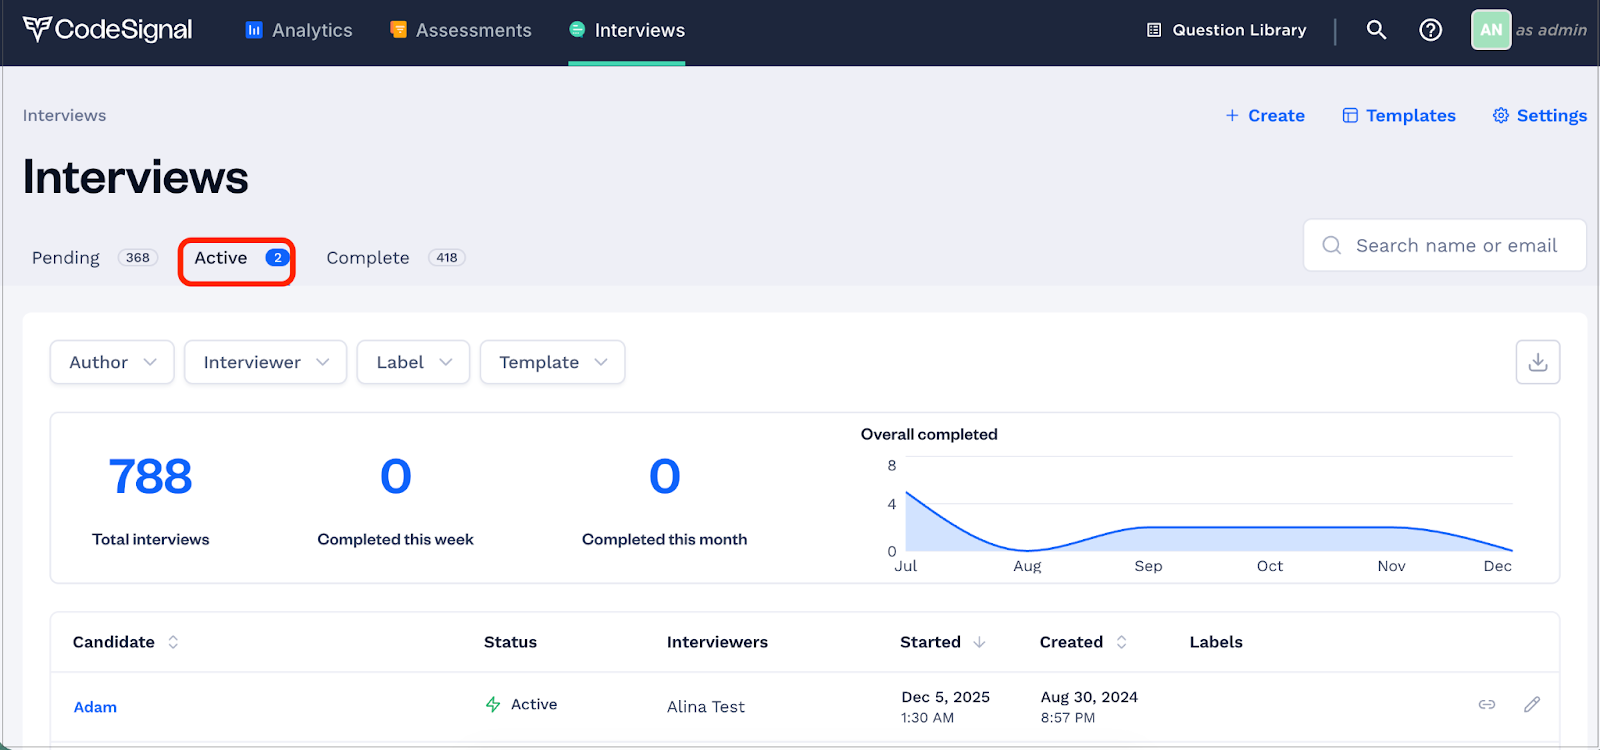Expand the Author filter dropdown
Screen dimensions: 1600x750
click(x=112, y=362)
